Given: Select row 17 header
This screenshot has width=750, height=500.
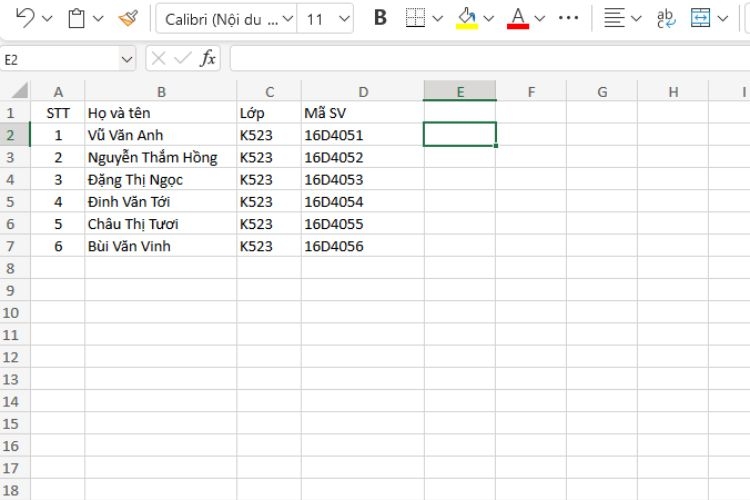Looking at the screenshot, I should 15,468.
